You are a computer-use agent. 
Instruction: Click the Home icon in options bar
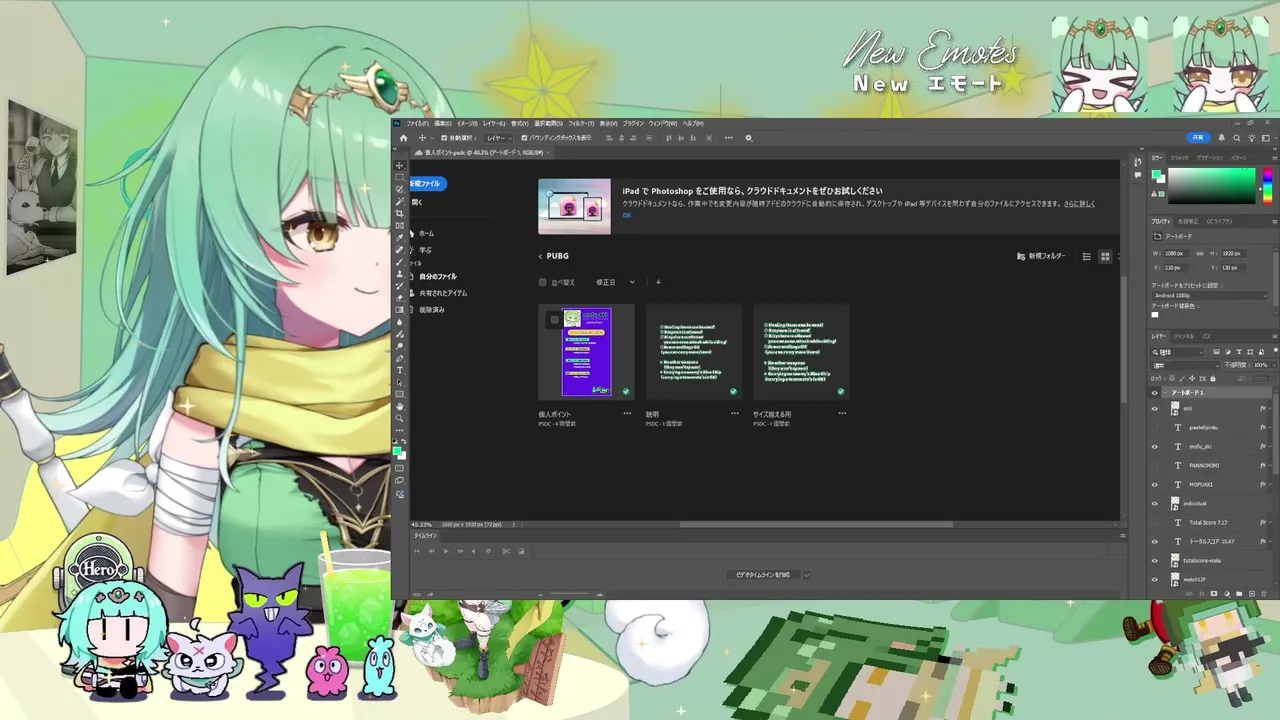[404, 138]
